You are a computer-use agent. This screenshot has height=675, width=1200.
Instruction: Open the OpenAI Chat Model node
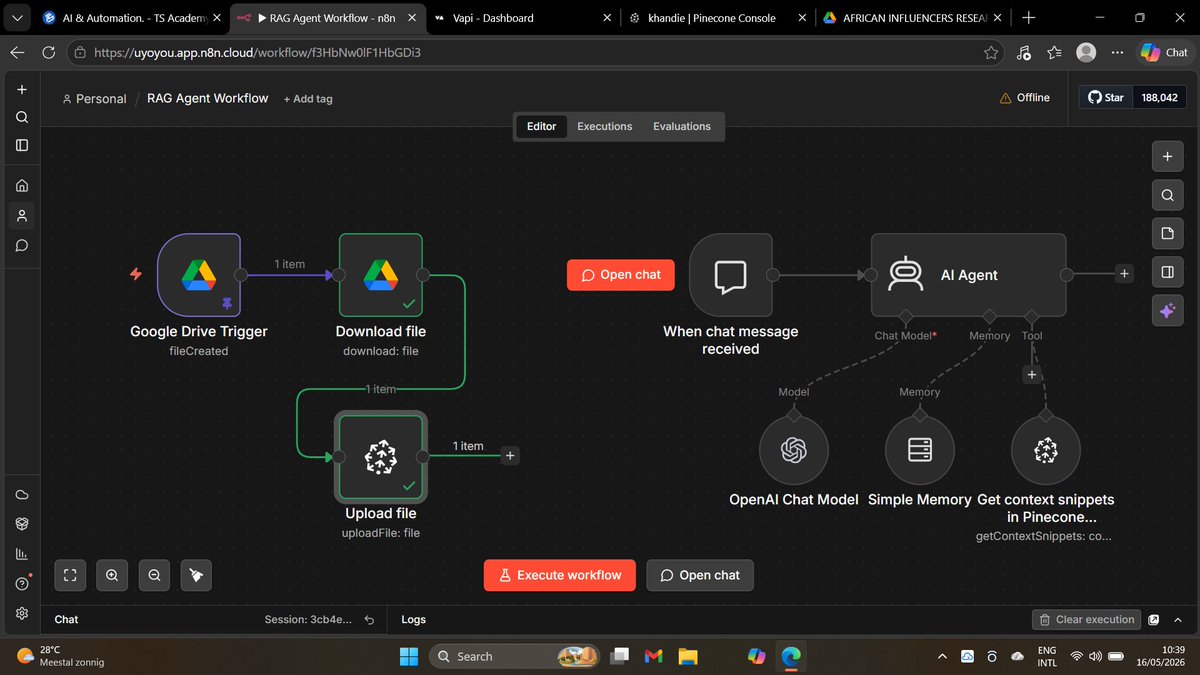[x=794, y=451]
